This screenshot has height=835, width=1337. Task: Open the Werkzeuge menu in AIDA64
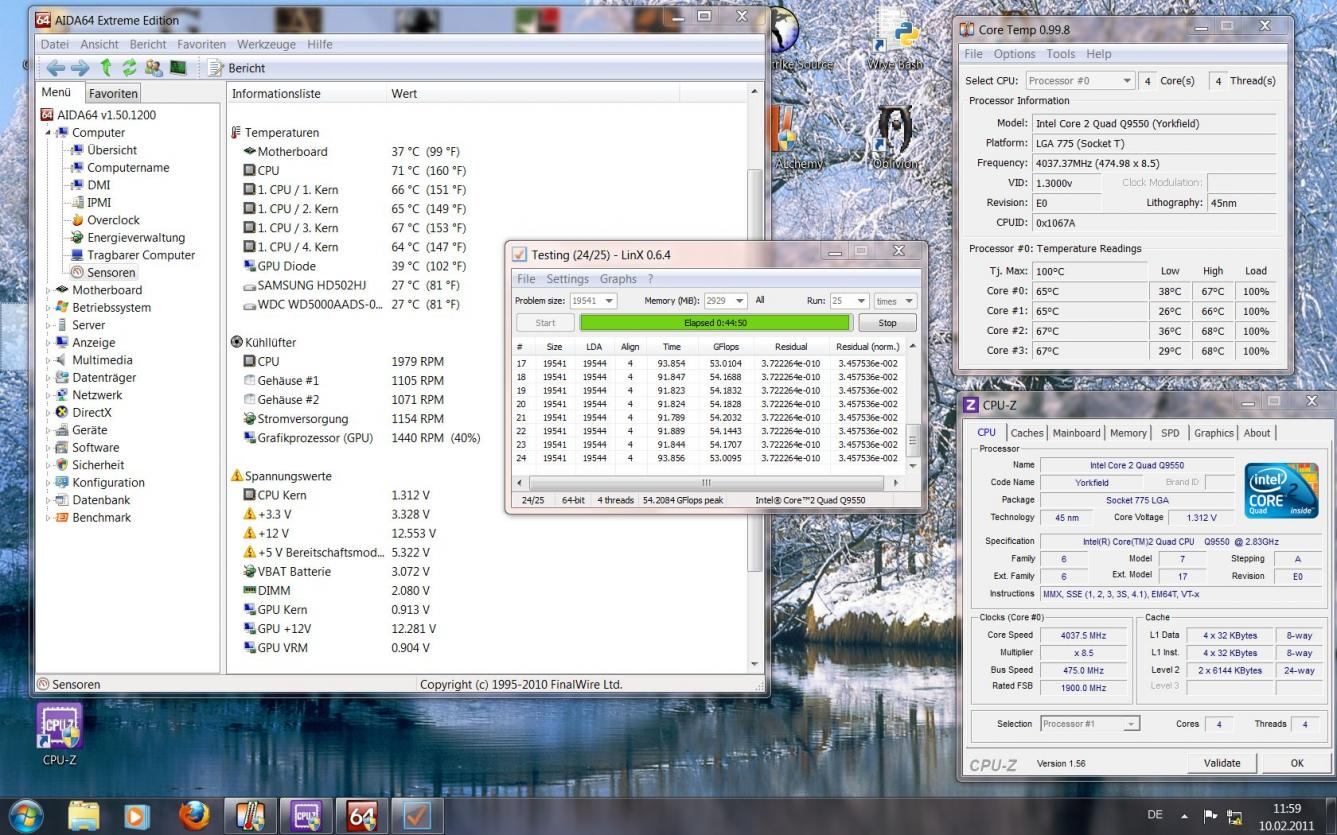[x=264, y=44]
